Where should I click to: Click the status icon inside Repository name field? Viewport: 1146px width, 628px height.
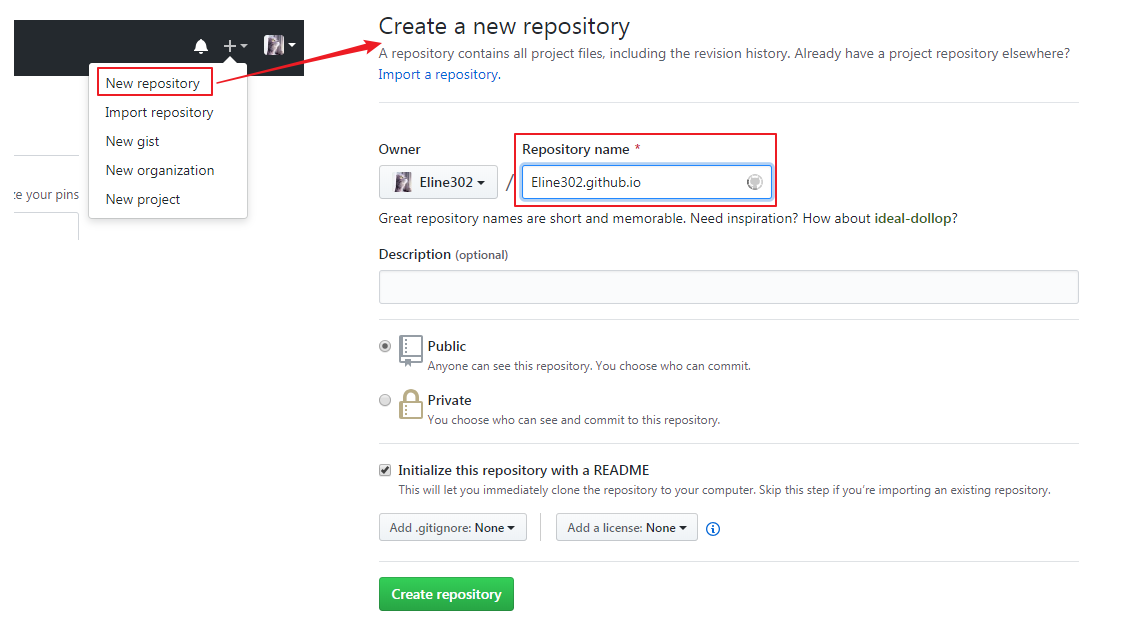point(754,182)
